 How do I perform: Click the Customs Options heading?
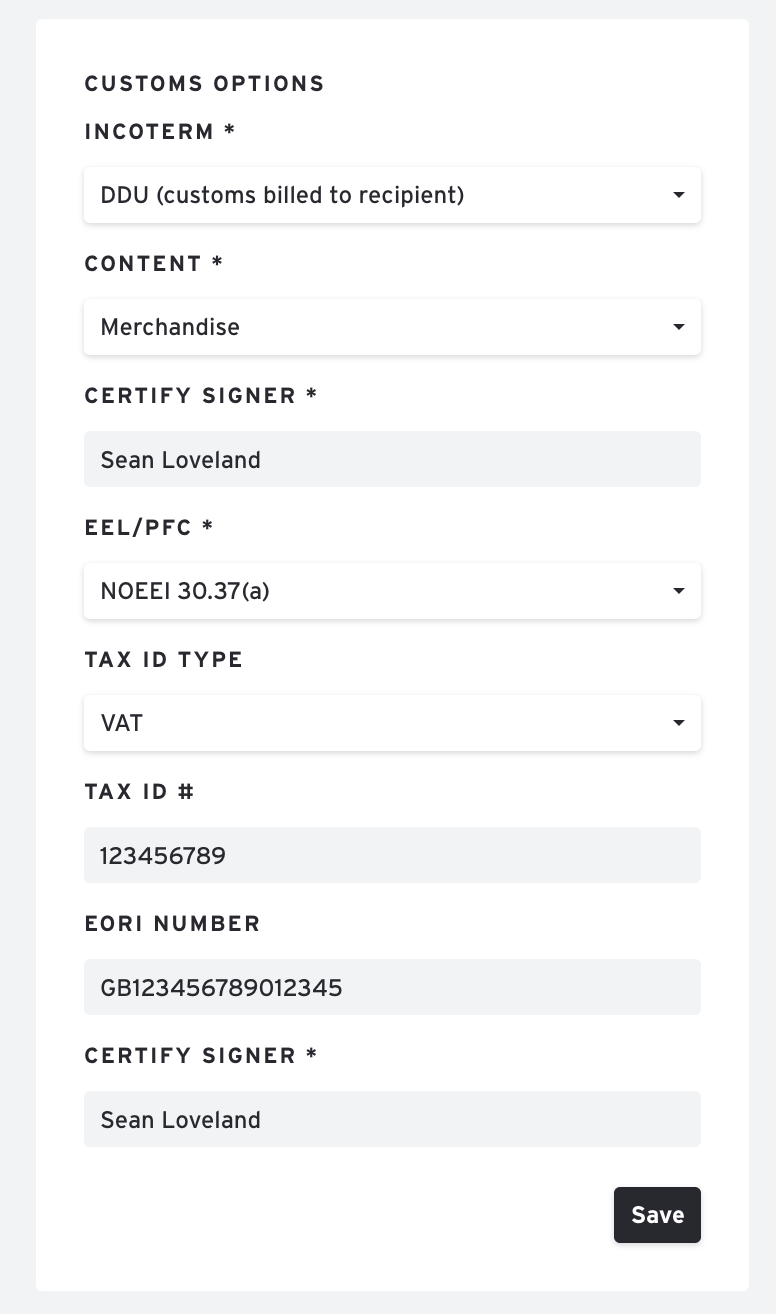pyautogui.click(x=204, y=84)
